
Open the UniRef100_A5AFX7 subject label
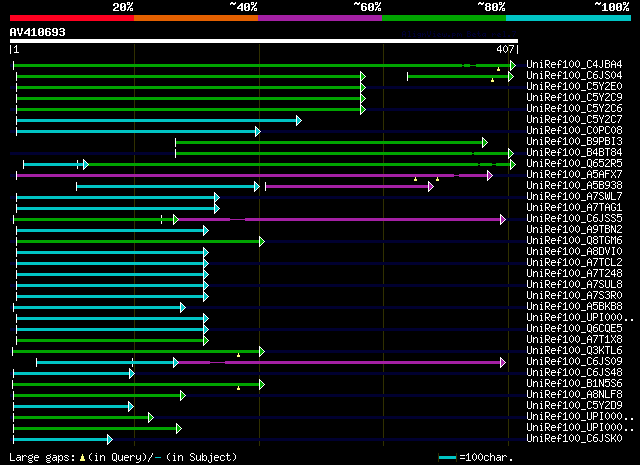(574, 175)
